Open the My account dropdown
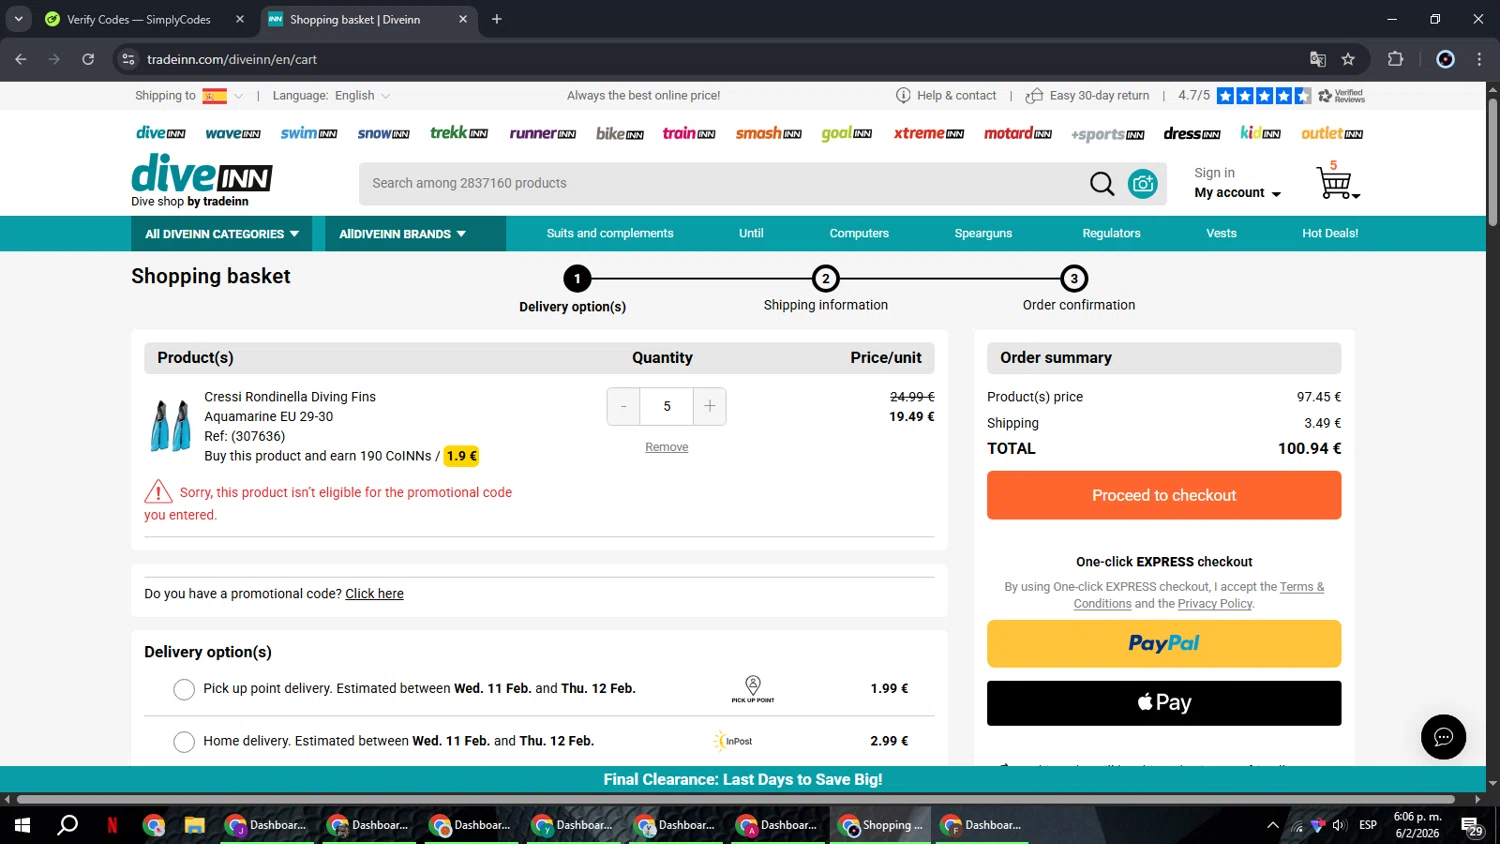Screen dimensions: 1500x844 [x=1237, y=193]
